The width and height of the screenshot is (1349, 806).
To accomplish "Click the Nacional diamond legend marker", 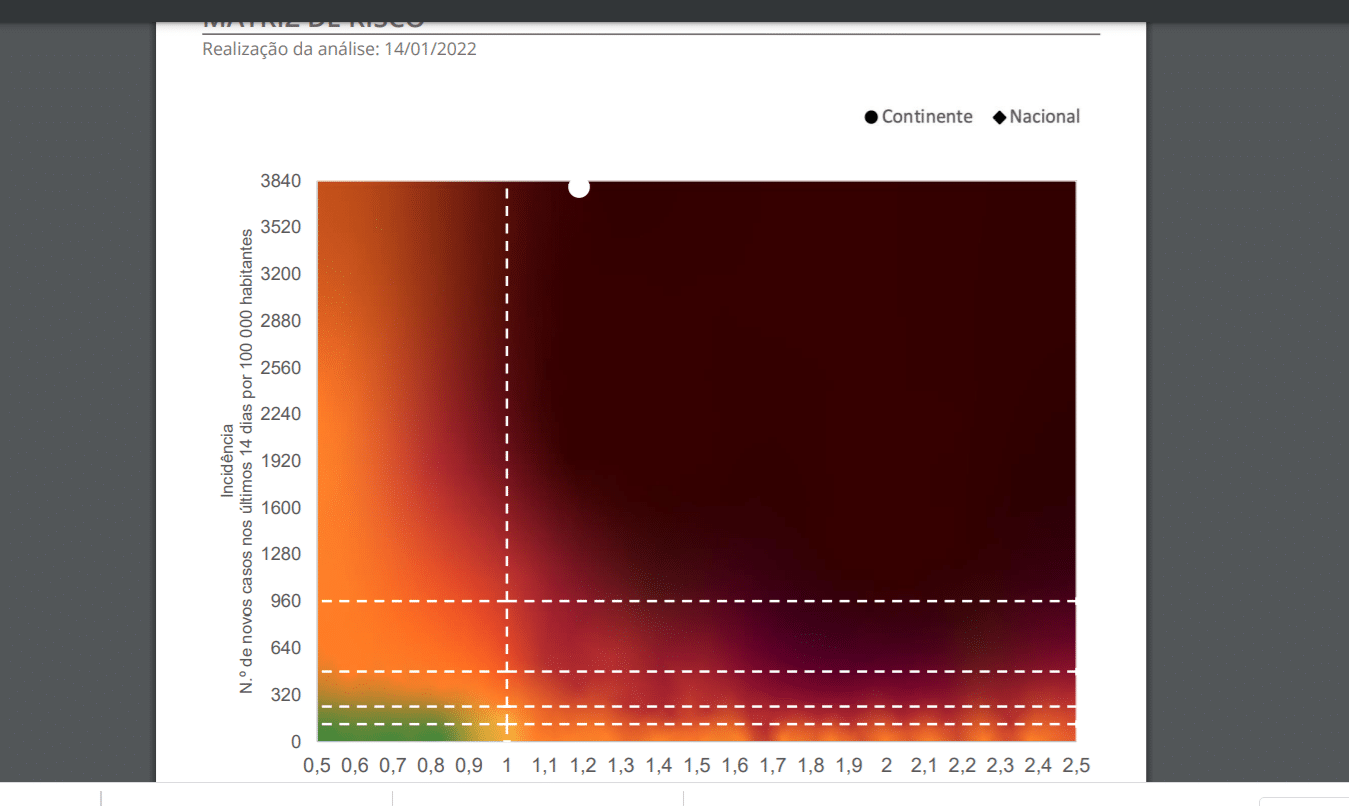I will [999, 118].
